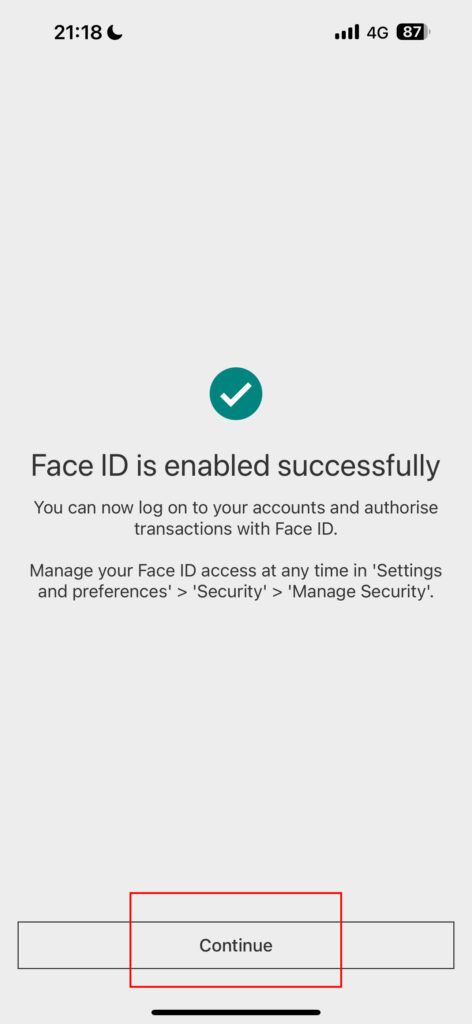Click the 21:18 status bar clock
The width and height of the screenshot is (472, 1024).
point(78,32)
